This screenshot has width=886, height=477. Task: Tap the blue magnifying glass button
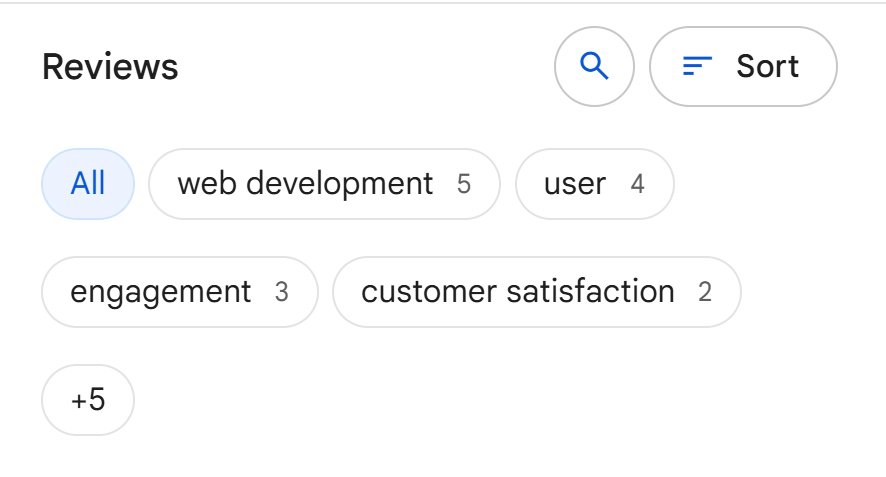pyautogui.click(x=594, y=66)
